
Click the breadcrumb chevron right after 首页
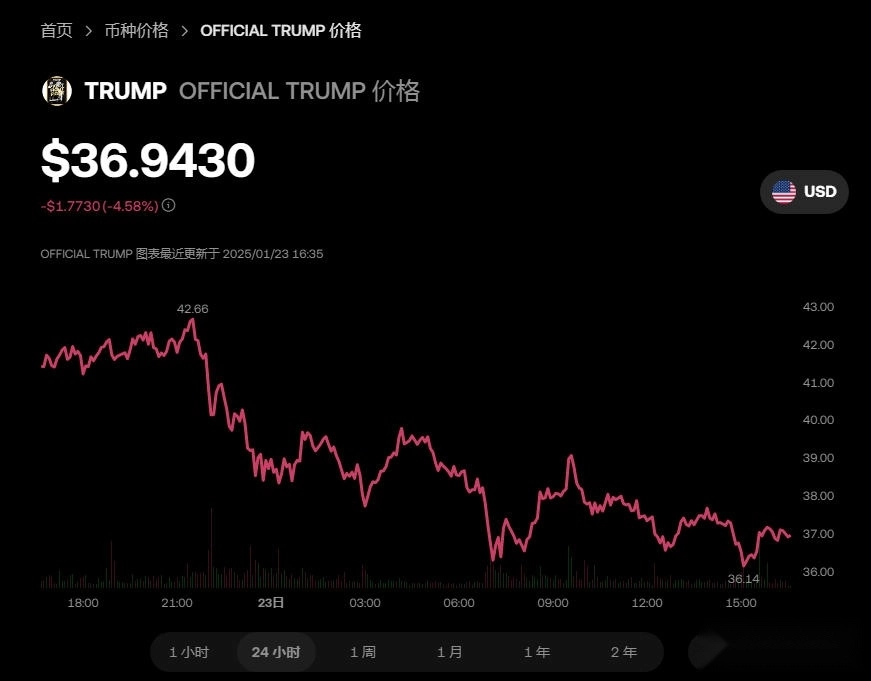pos(89,31)
